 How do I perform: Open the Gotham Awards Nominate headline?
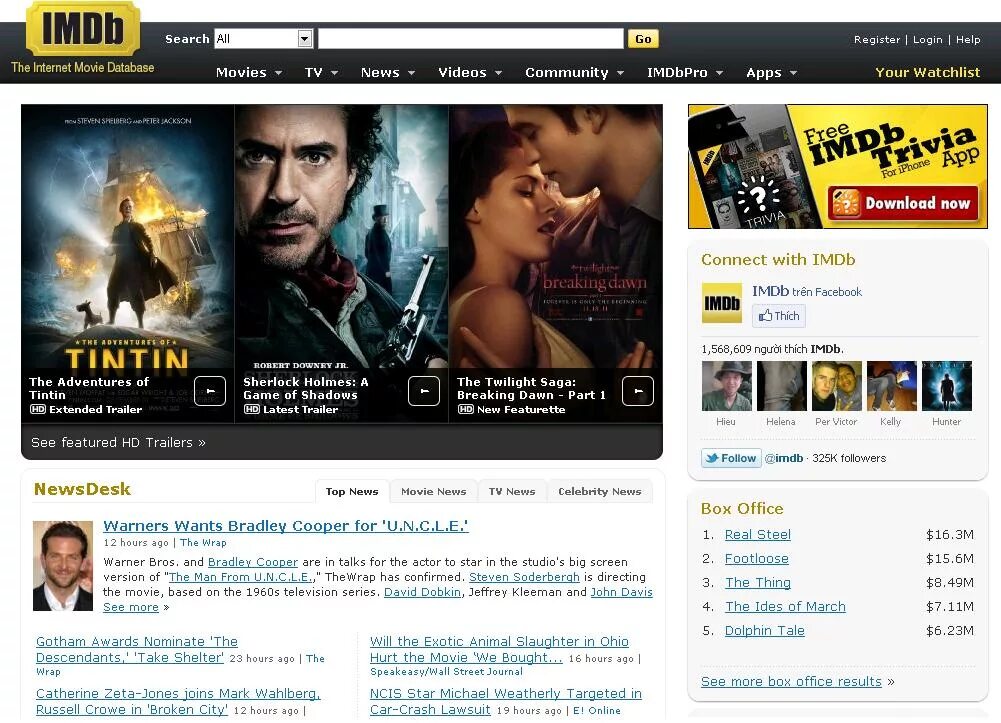pos(137,650)
